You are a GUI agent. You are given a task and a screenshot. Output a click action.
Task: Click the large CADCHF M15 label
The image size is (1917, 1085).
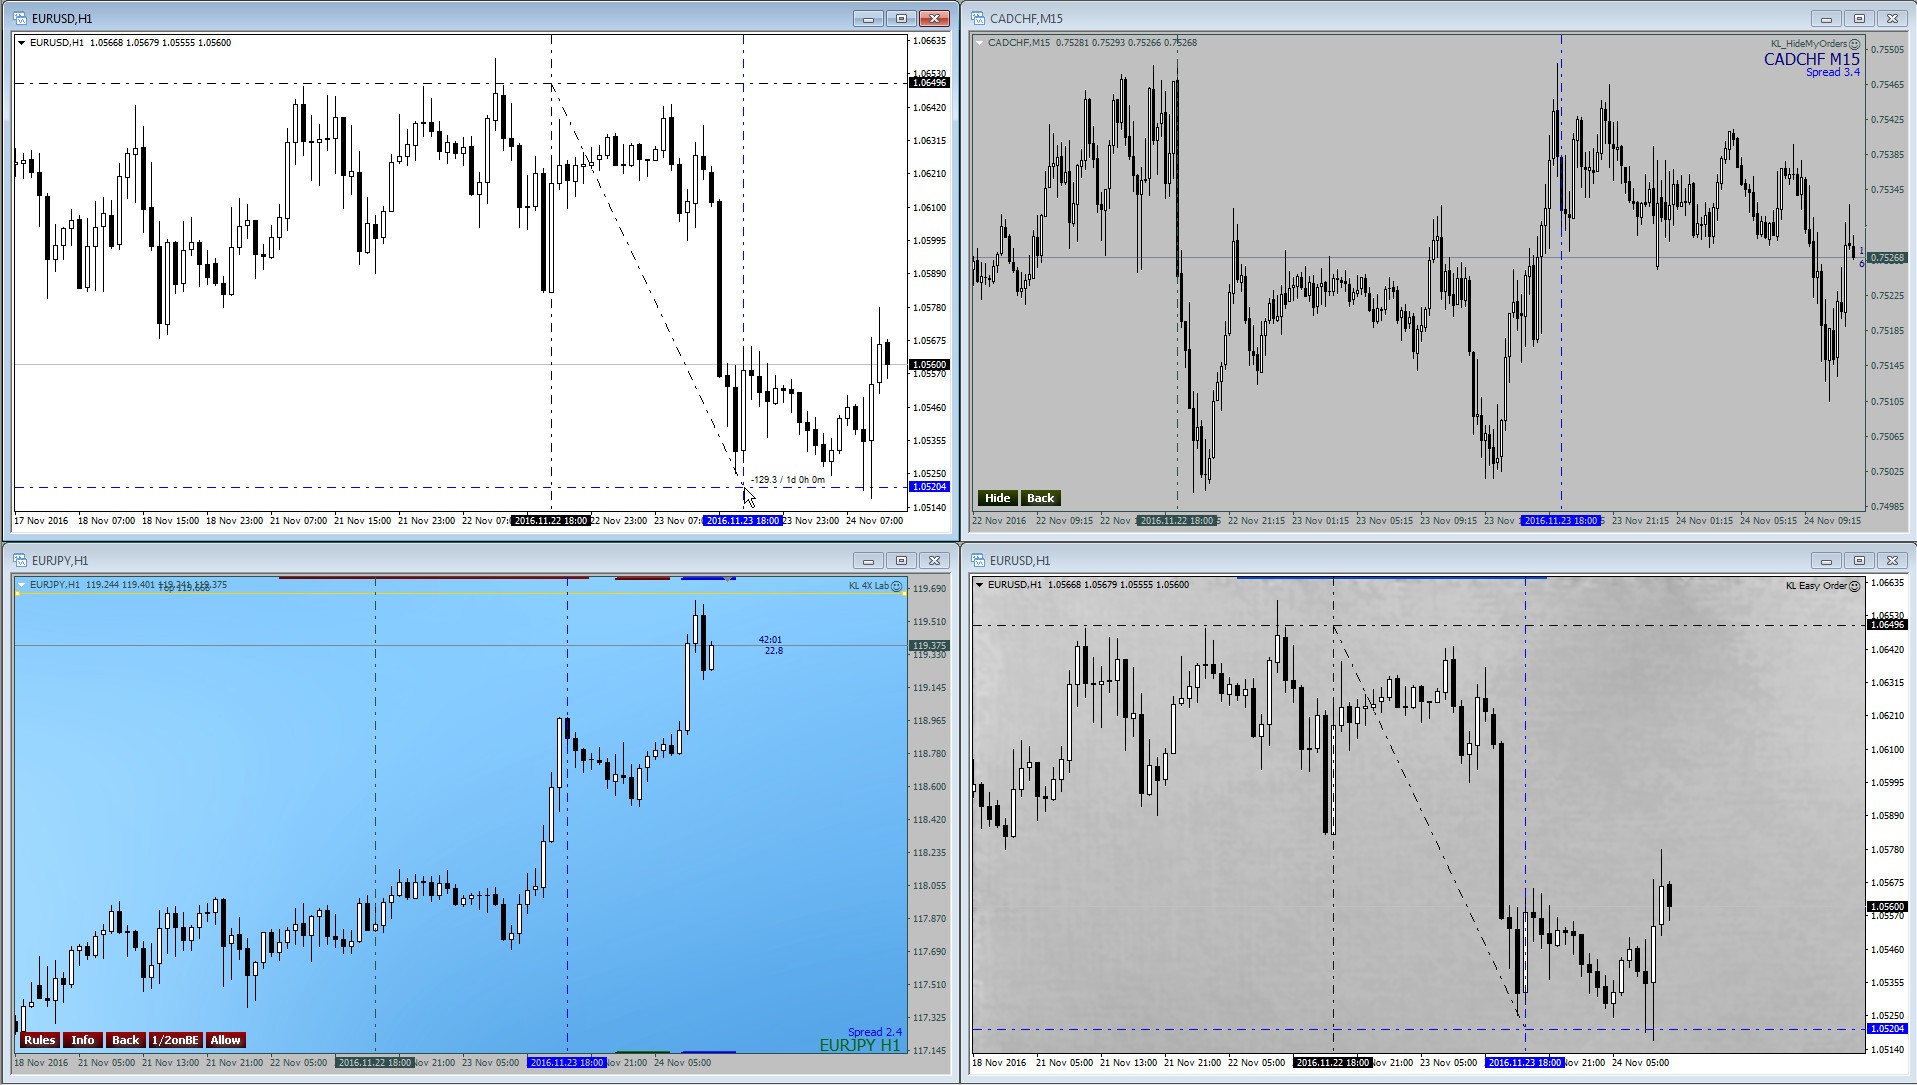coord(1811,59)
